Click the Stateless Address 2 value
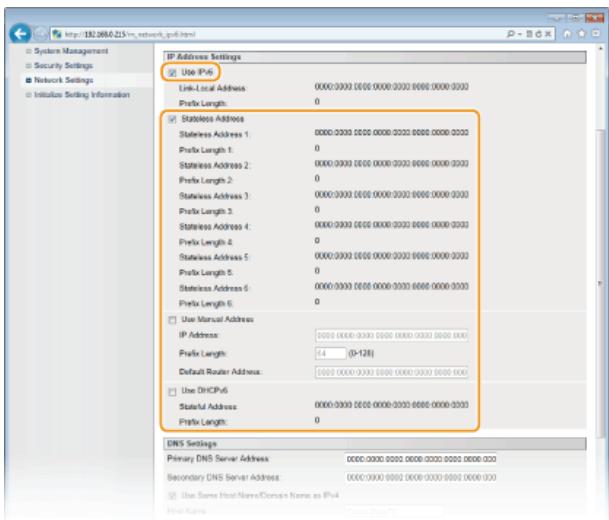 (392, 163)
